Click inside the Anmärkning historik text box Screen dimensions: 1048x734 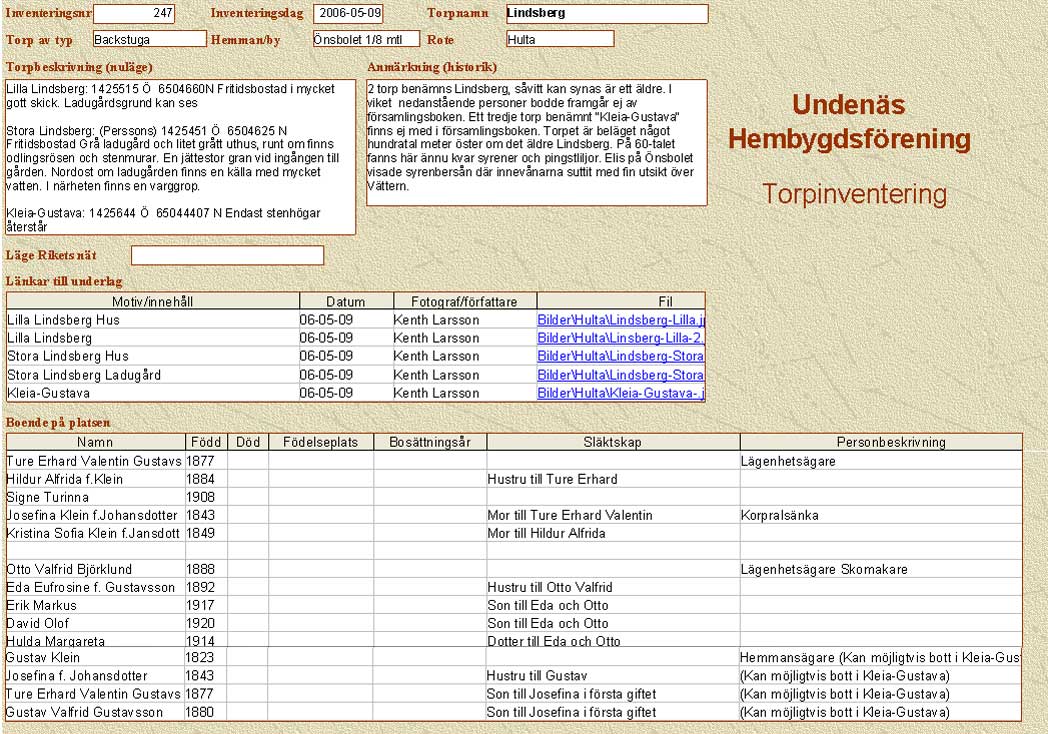point(536,142)
